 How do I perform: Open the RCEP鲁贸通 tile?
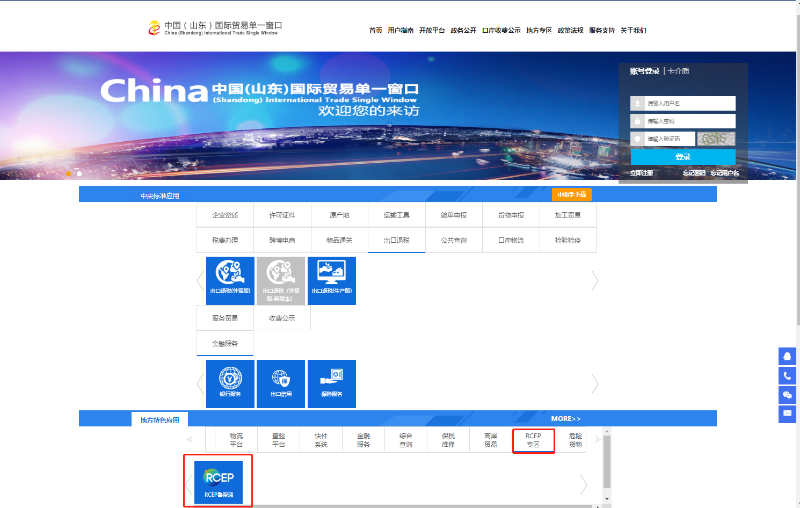pyautogui.click(x=218, y=482)
